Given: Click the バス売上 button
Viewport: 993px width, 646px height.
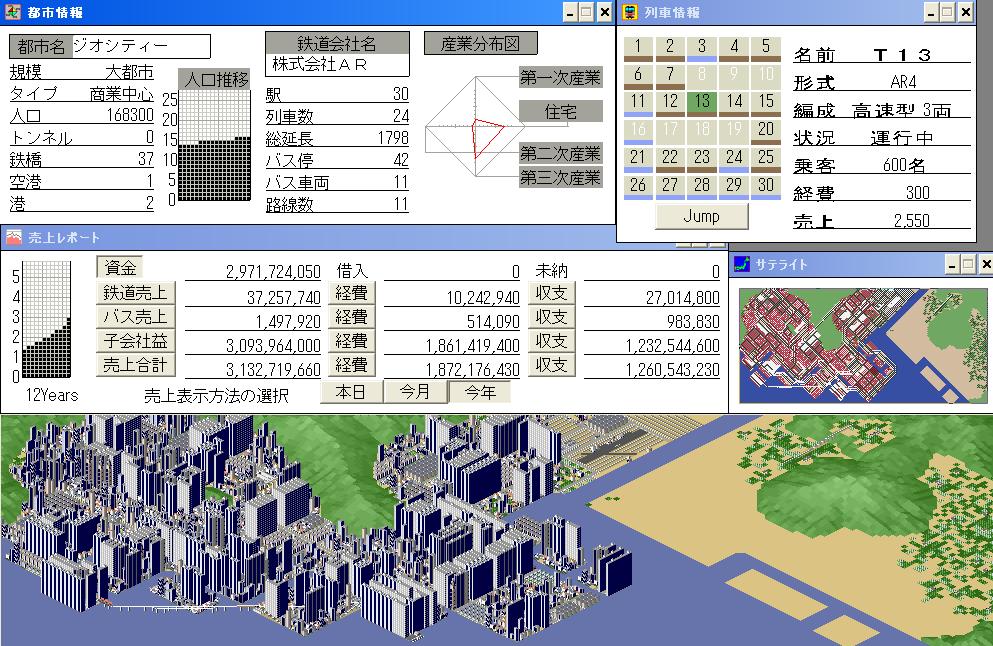Looking at the screenshot, I should pos(136,316).
